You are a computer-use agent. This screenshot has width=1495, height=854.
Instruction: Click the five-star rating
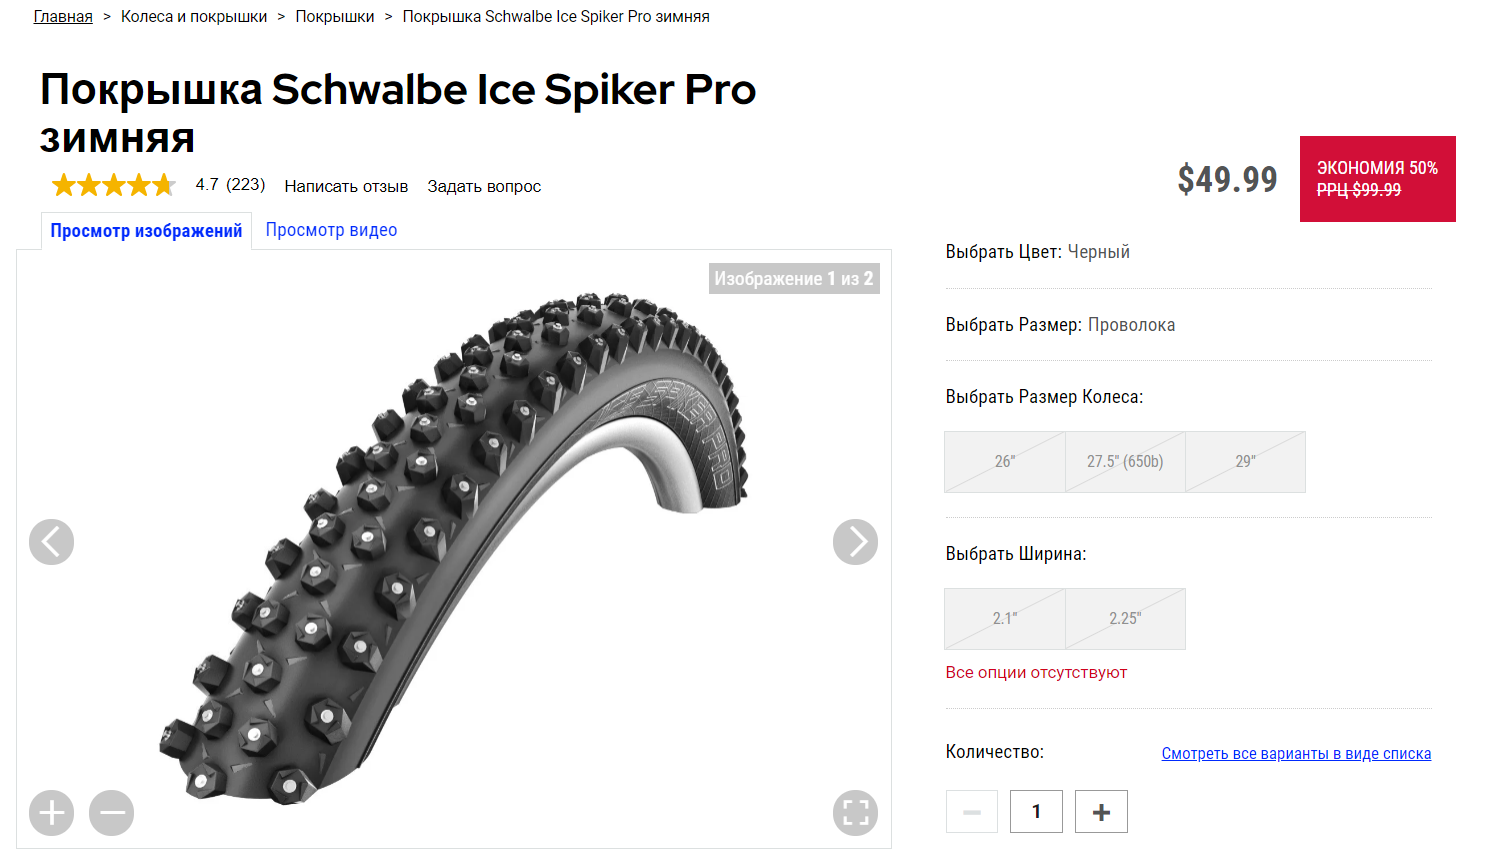coord(114,185)
